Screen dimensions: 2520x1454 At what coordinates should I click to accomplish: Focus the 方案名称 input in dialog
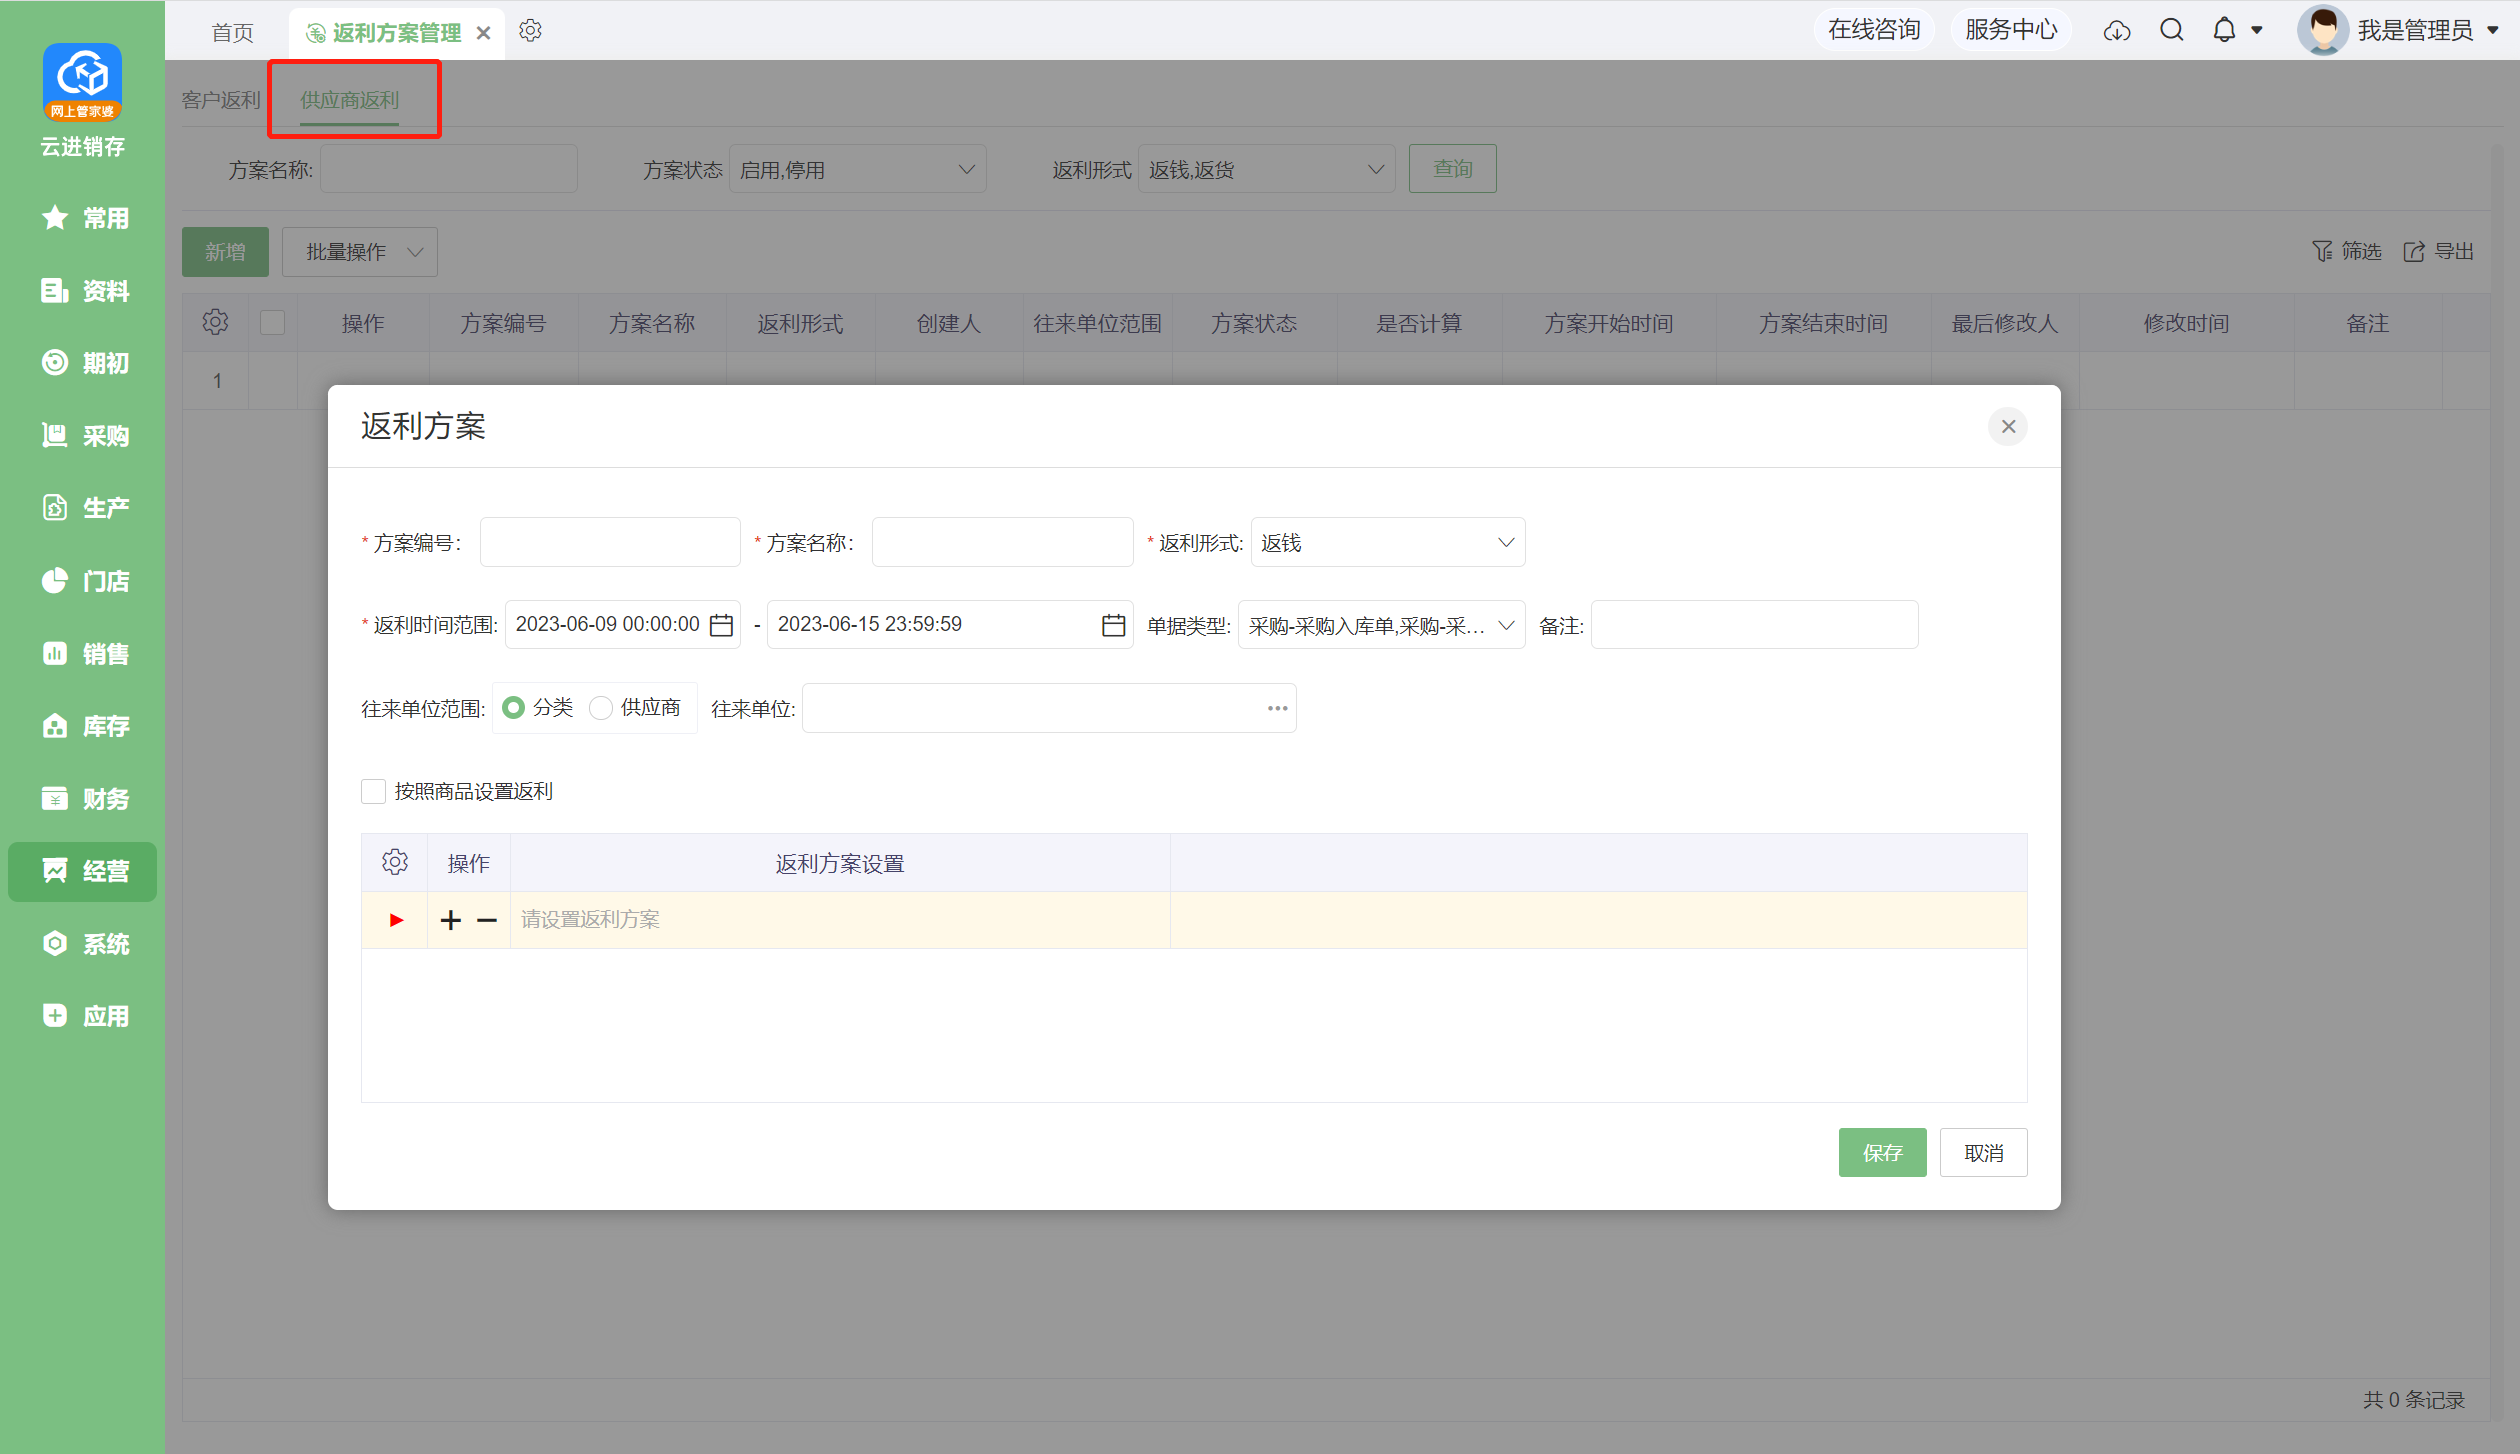point(1002,542)
